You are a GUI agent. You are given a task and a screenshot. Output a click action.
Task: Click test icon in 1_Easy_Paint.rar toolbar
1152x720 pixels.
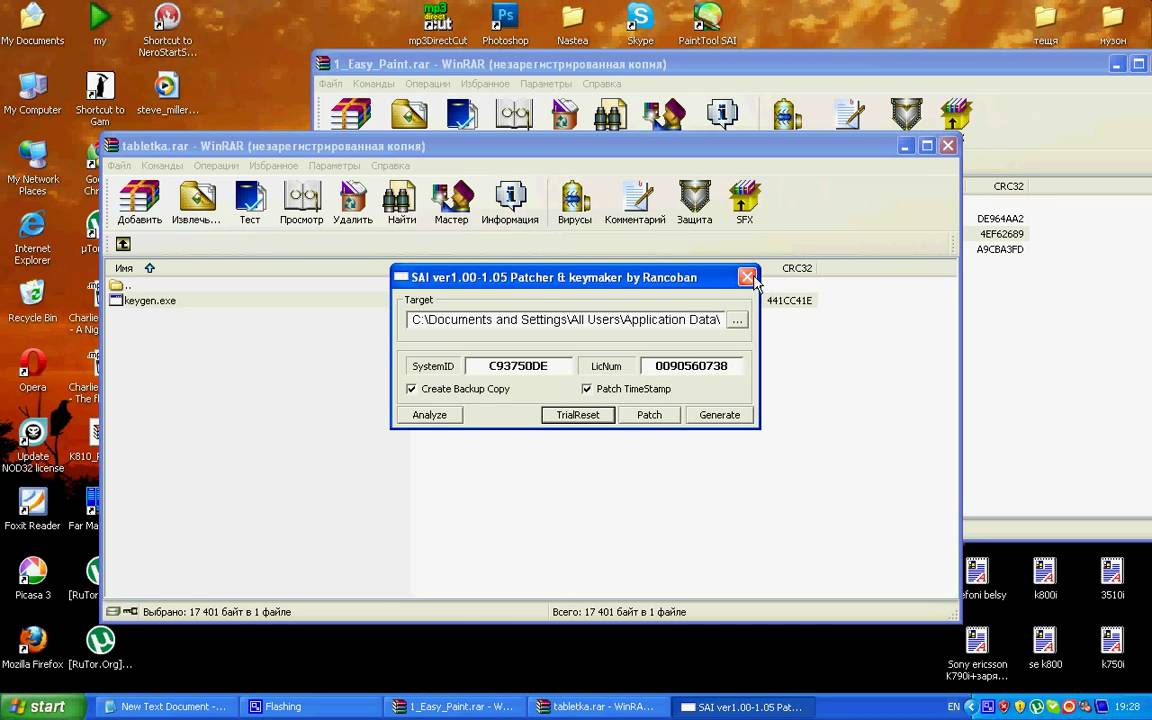pos(462,114)
